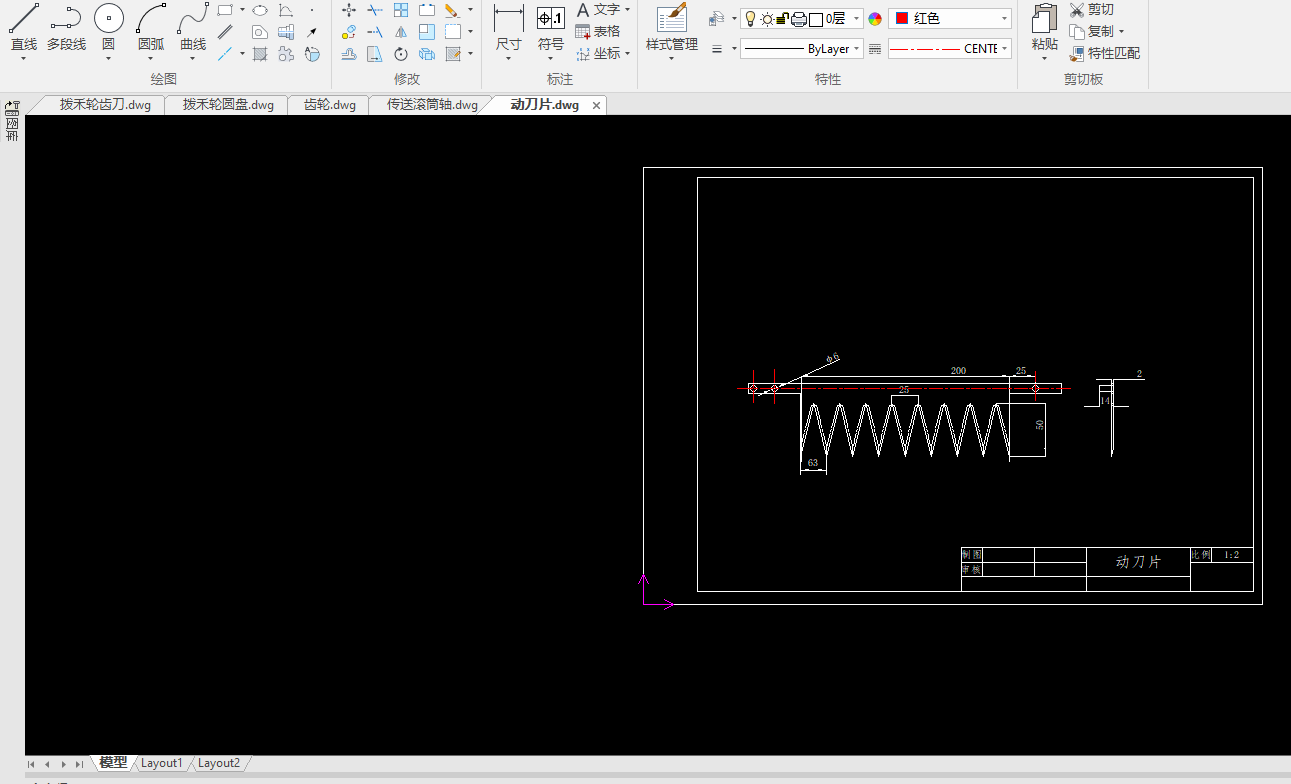Image resolution: width=1291 pixels, height=784 pixels.
Task: Click the 特性匹配 (Match Properties) button
Action: [1104, 54]
